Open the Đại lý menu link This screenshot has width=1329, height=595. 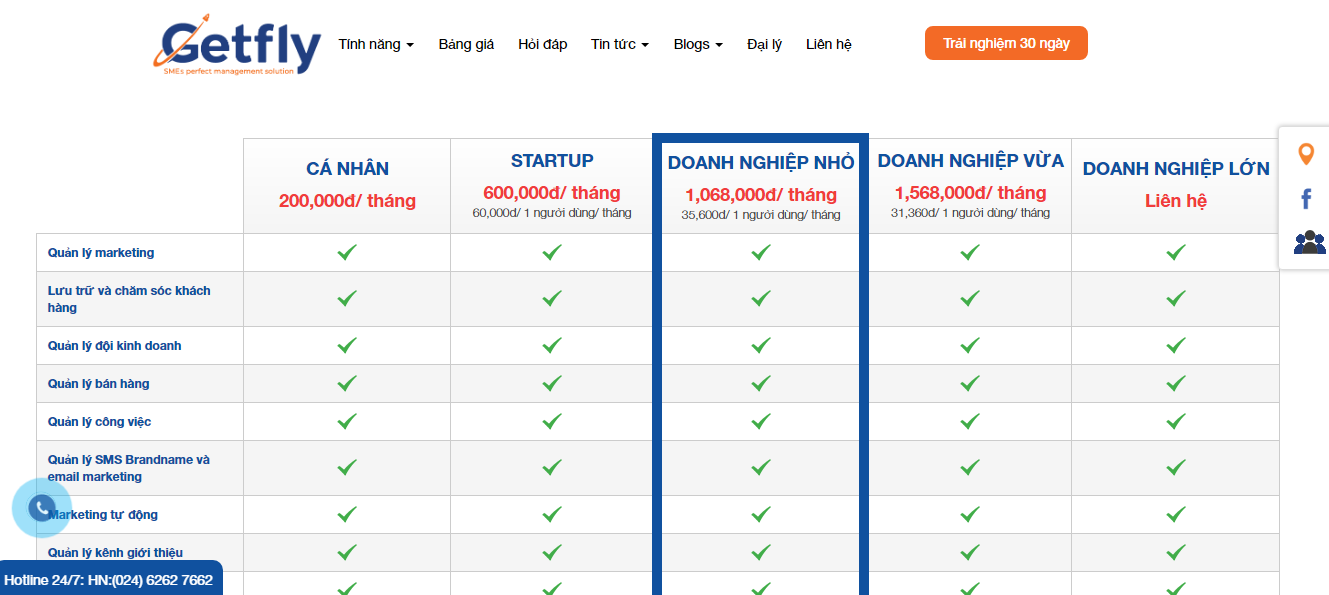(764, 44)
